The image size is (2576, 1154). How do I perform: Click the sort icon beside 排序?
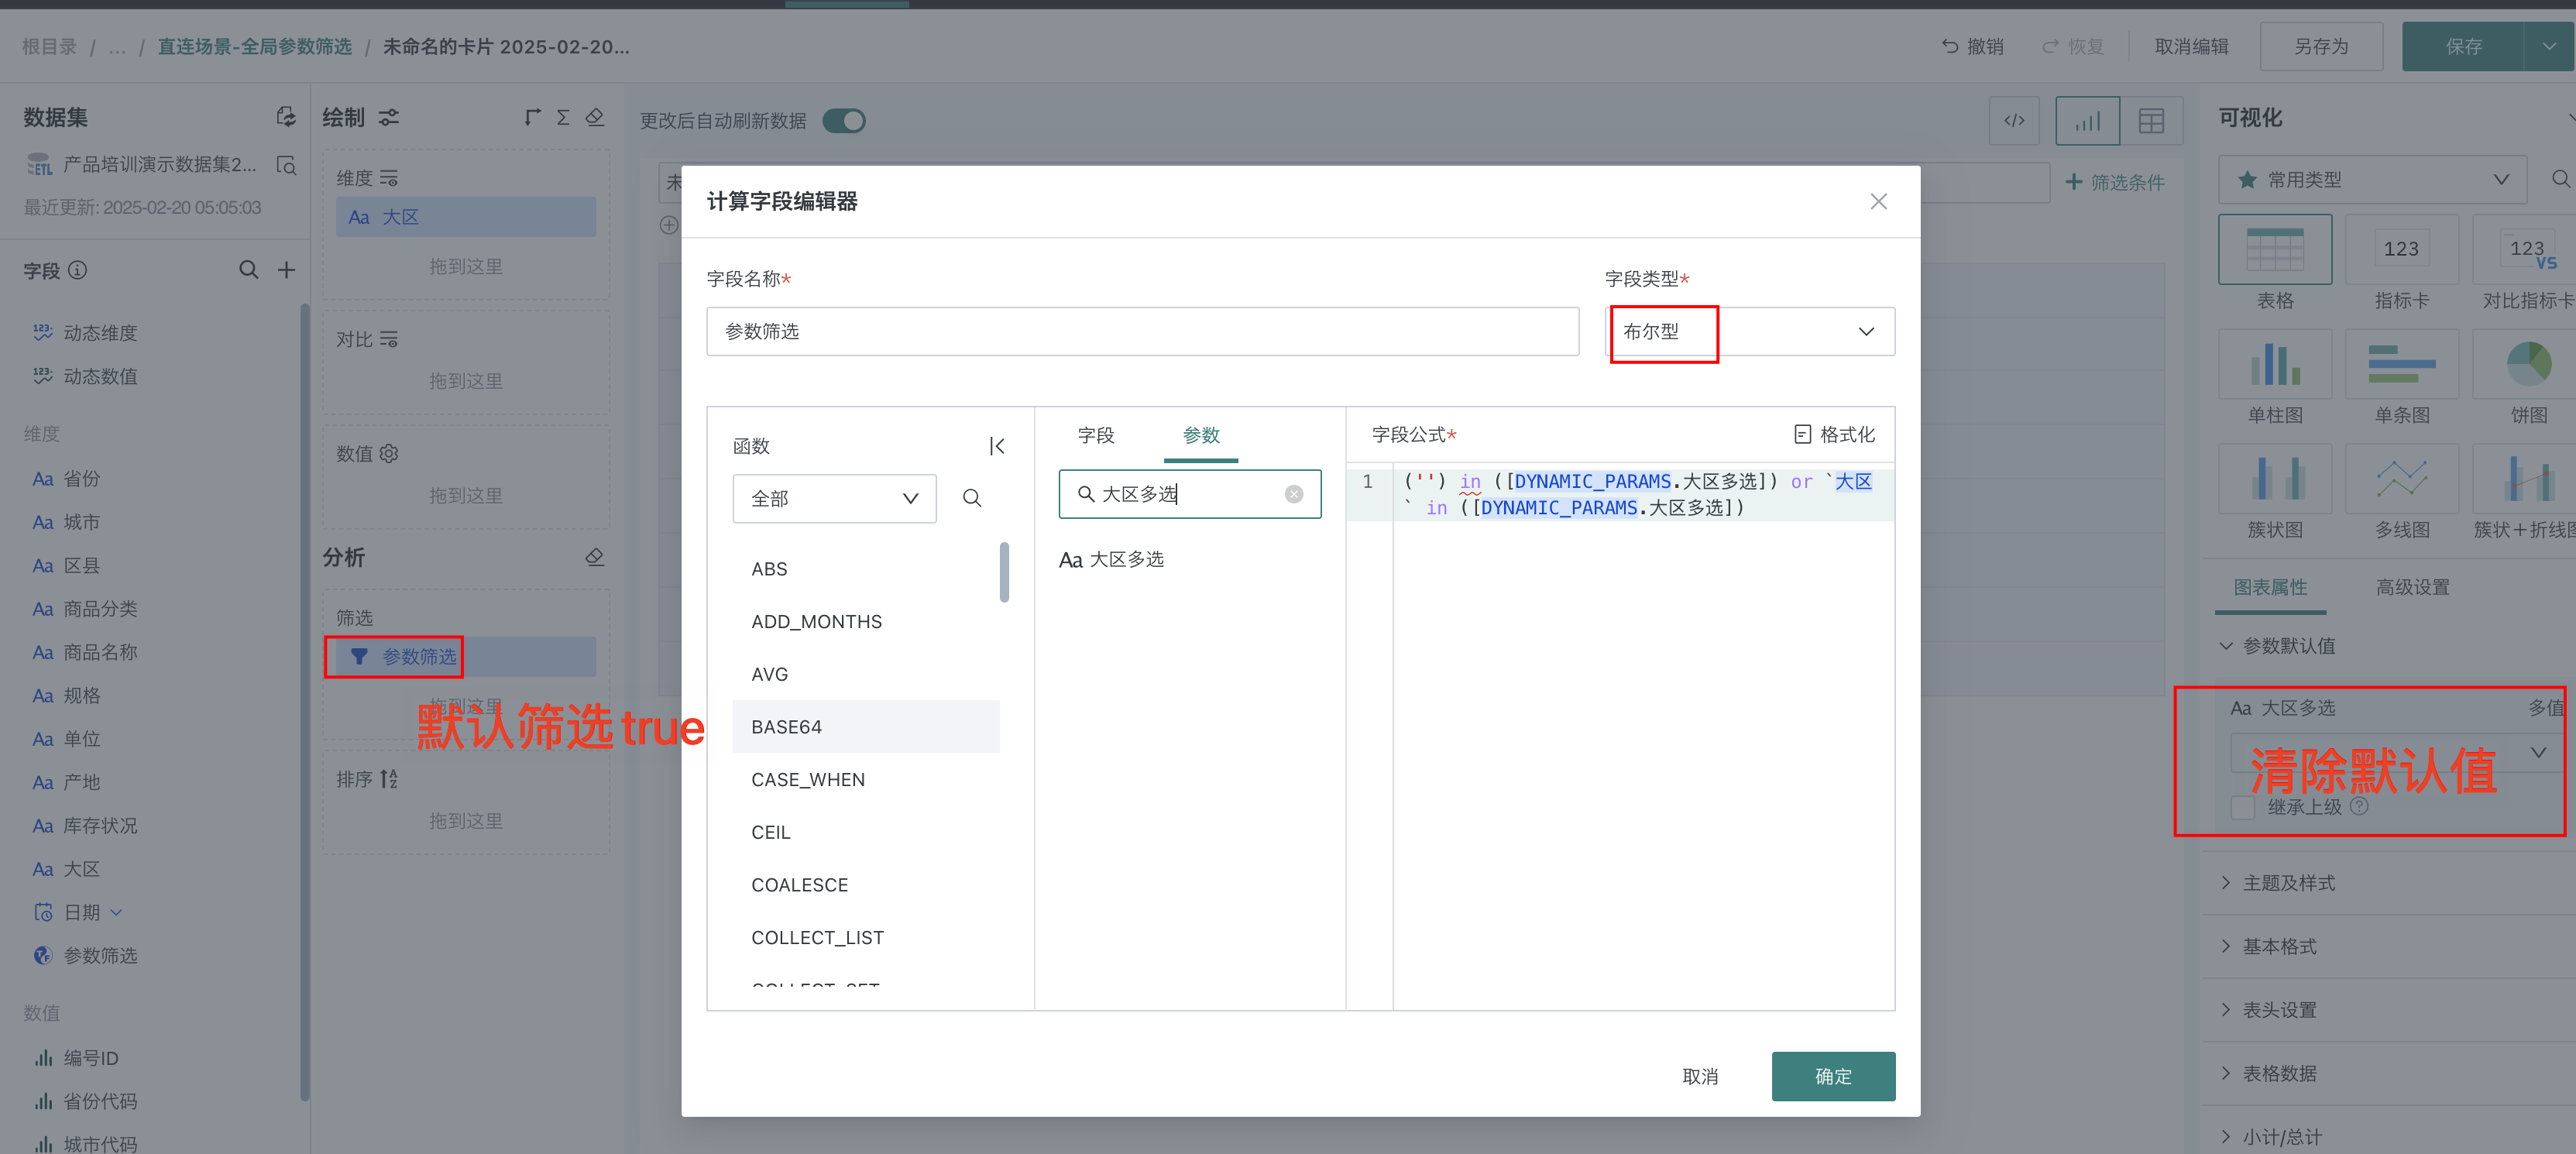coord(389,778)
